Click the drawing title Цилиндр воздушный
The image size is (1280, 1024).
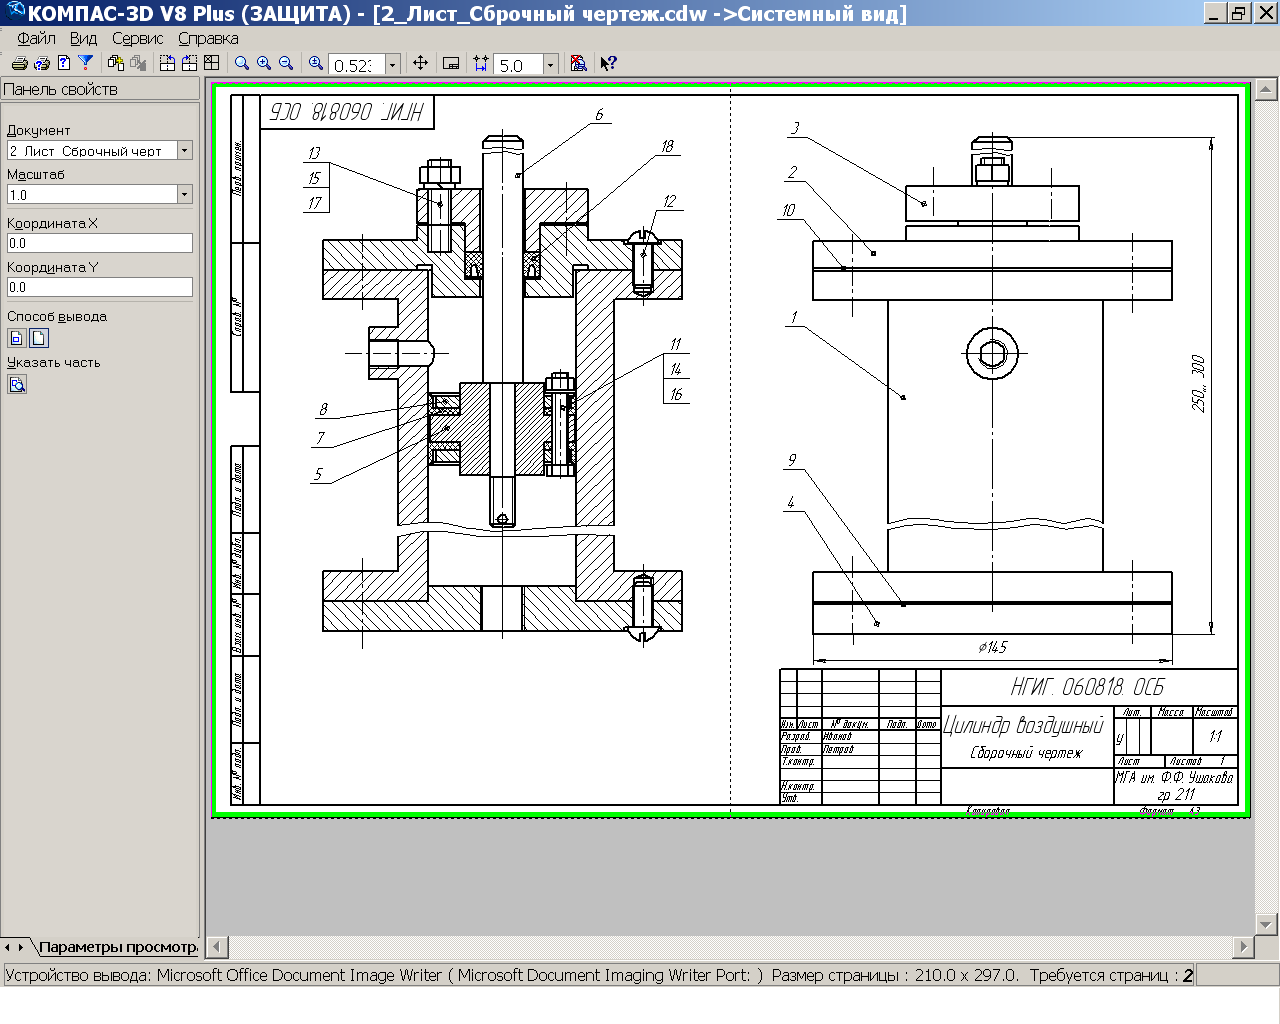click(1024, 724)
